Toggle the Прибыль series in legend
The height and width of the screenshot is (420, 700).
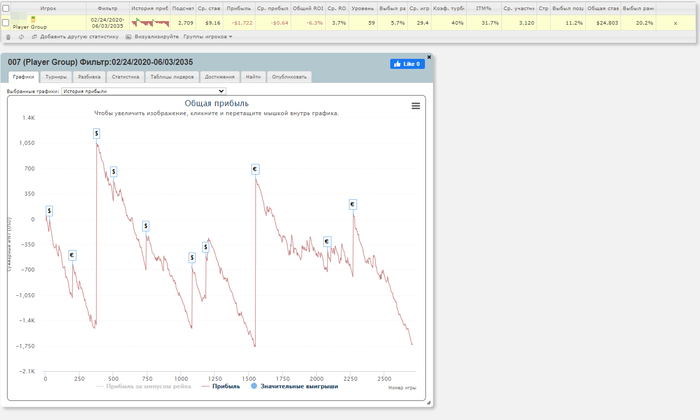click(x=221, y=387)
